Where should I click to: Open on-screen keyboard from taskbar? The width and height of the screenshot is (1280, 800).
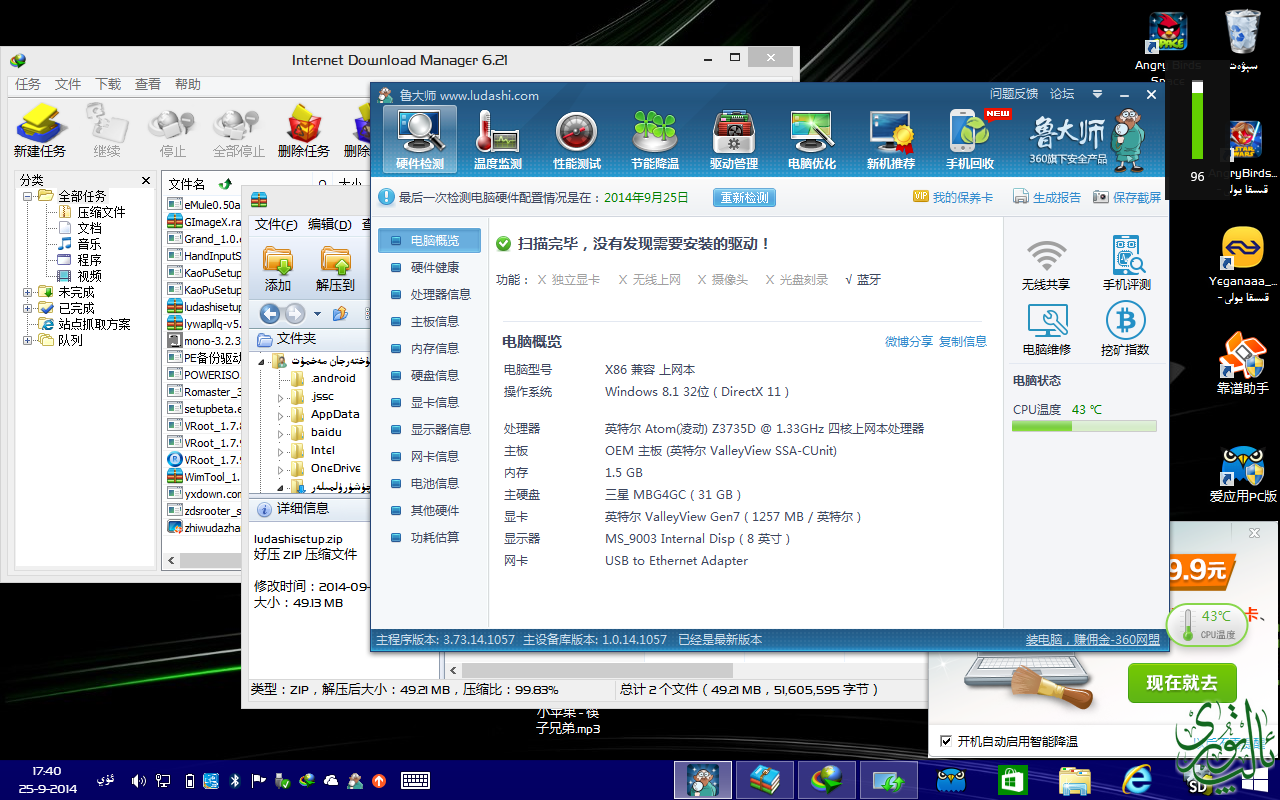[x=415, y=780]
